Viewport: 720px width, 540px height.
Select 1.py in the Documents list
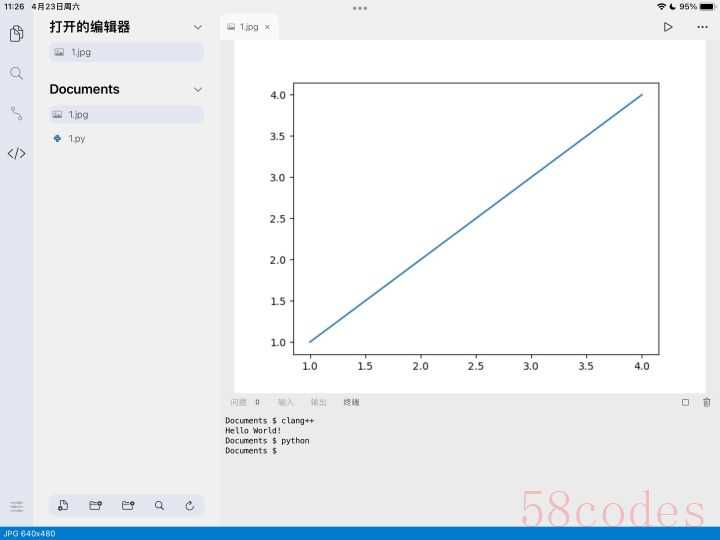126,138
